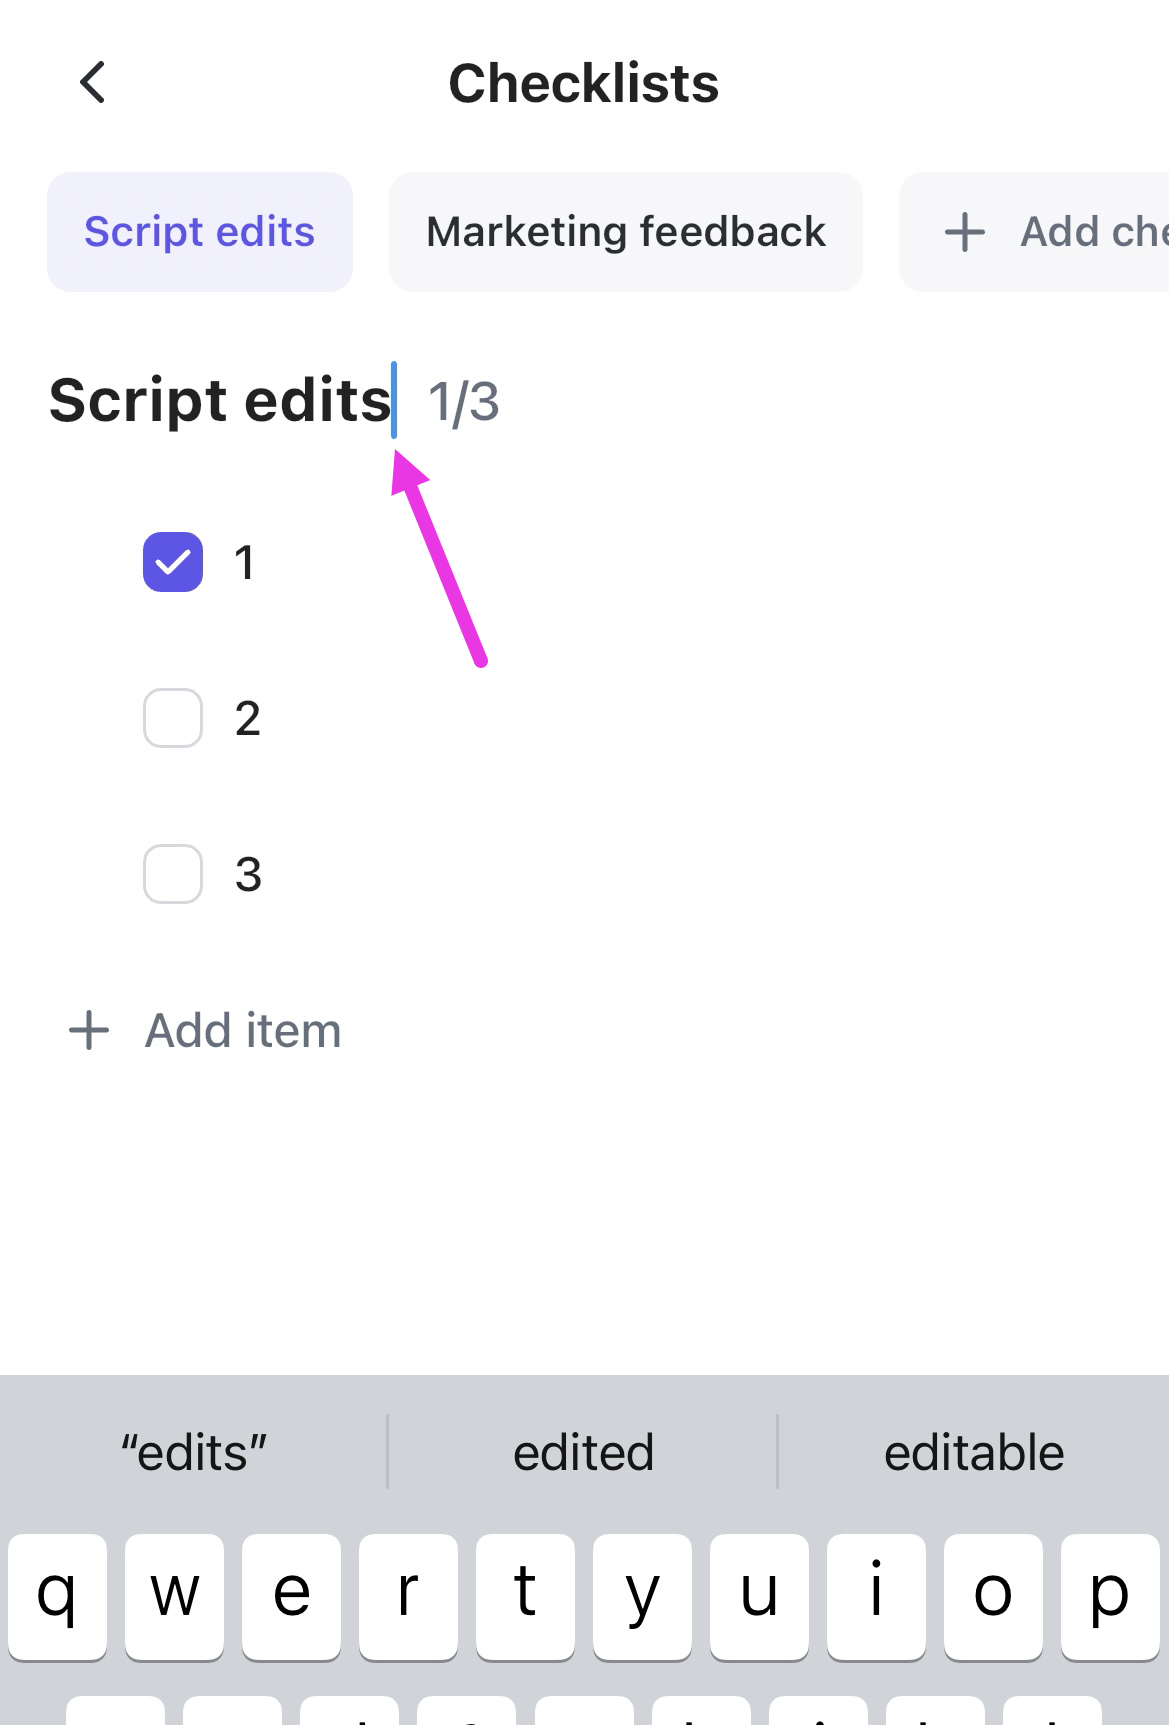
Task: Check the checkbox for item 2
Action: [173, 718]
